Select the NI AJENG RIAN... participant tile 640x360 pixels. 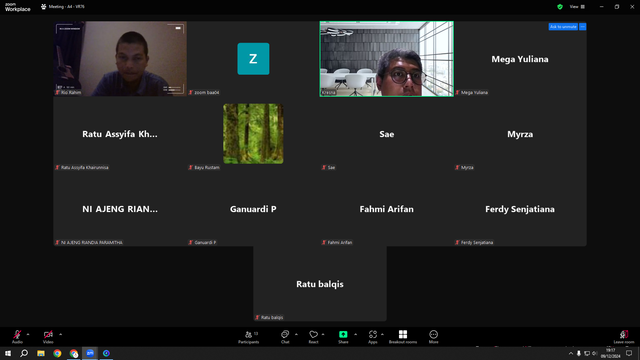pos(120,209)
